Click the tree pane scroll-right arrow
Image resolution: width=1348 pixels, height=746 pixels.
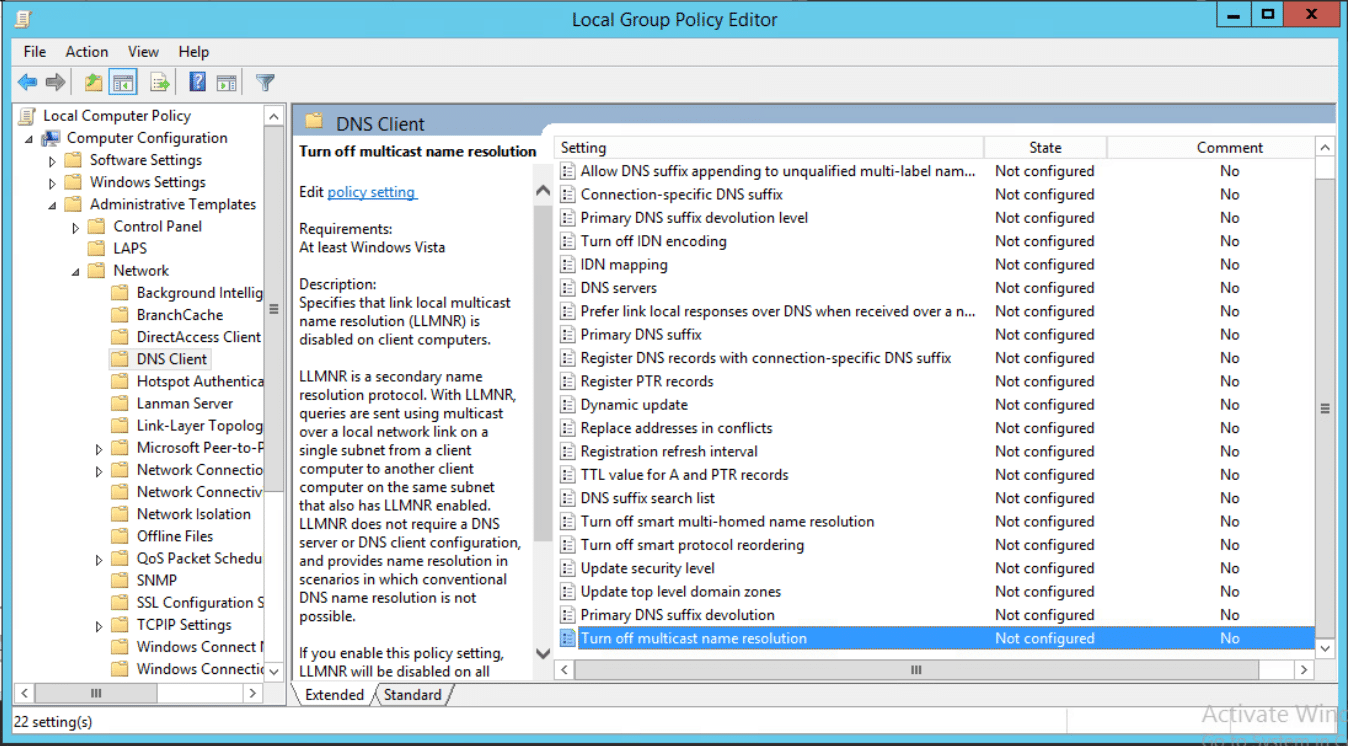point(253,692)
